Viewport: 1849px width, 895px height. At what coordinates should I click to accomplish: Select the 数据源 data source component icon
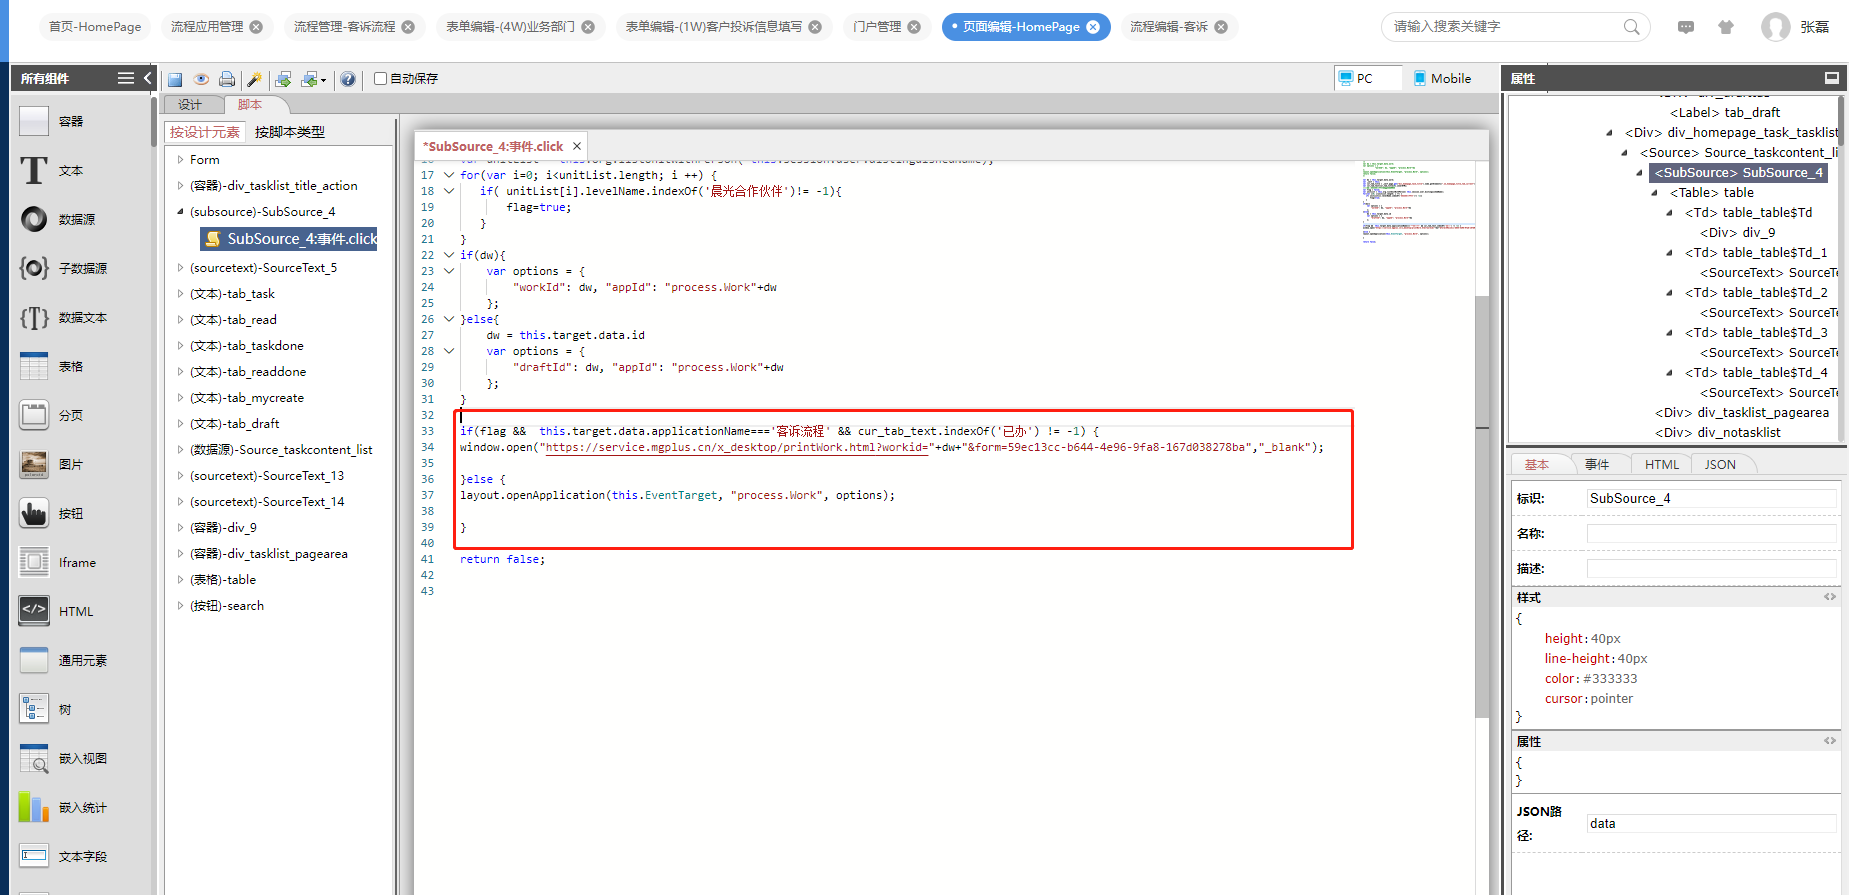tap(34, 219)
